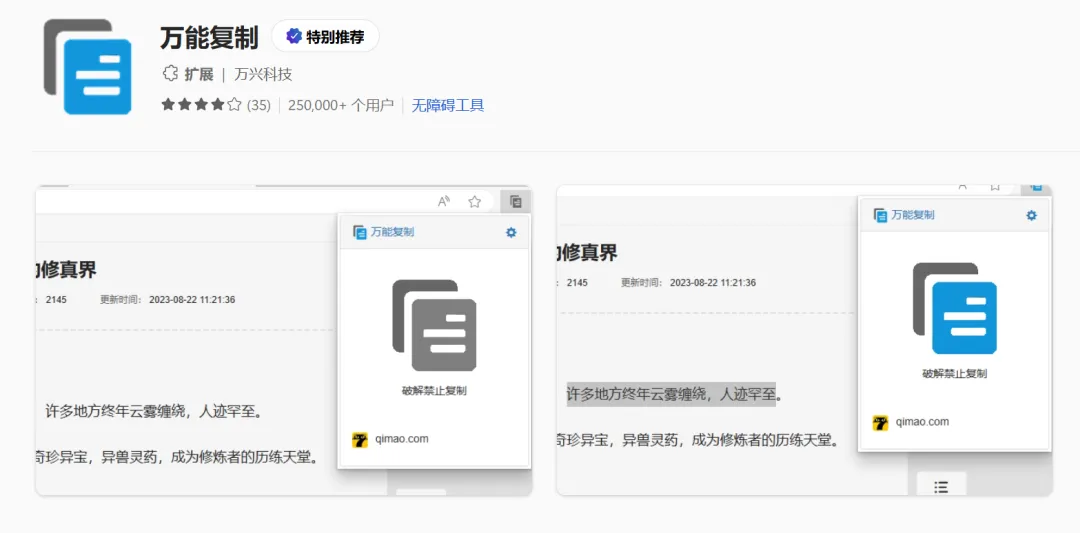Click the extension toolbar icon in first screenshot
1080x533 pixels.
[516, 202]
